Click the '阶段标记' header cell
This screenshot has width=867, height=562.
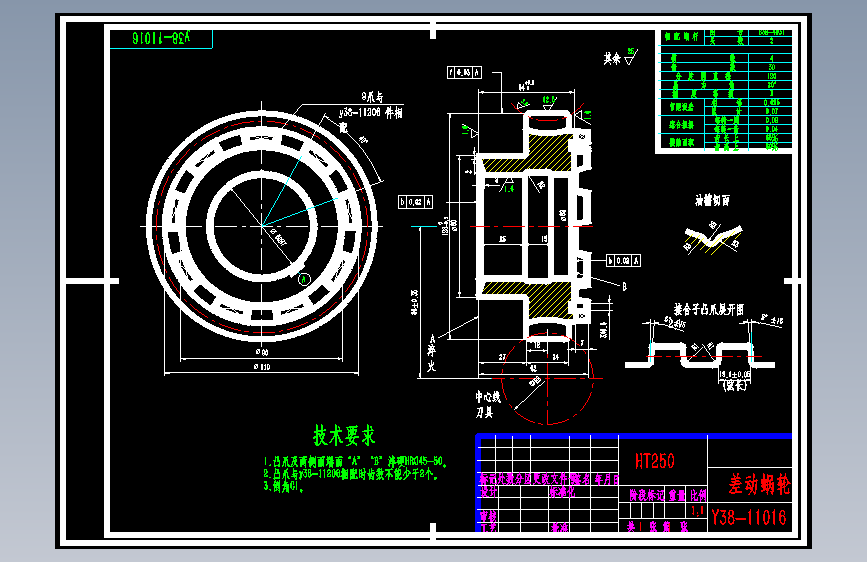pyautogui.click(x=646, y=495)
